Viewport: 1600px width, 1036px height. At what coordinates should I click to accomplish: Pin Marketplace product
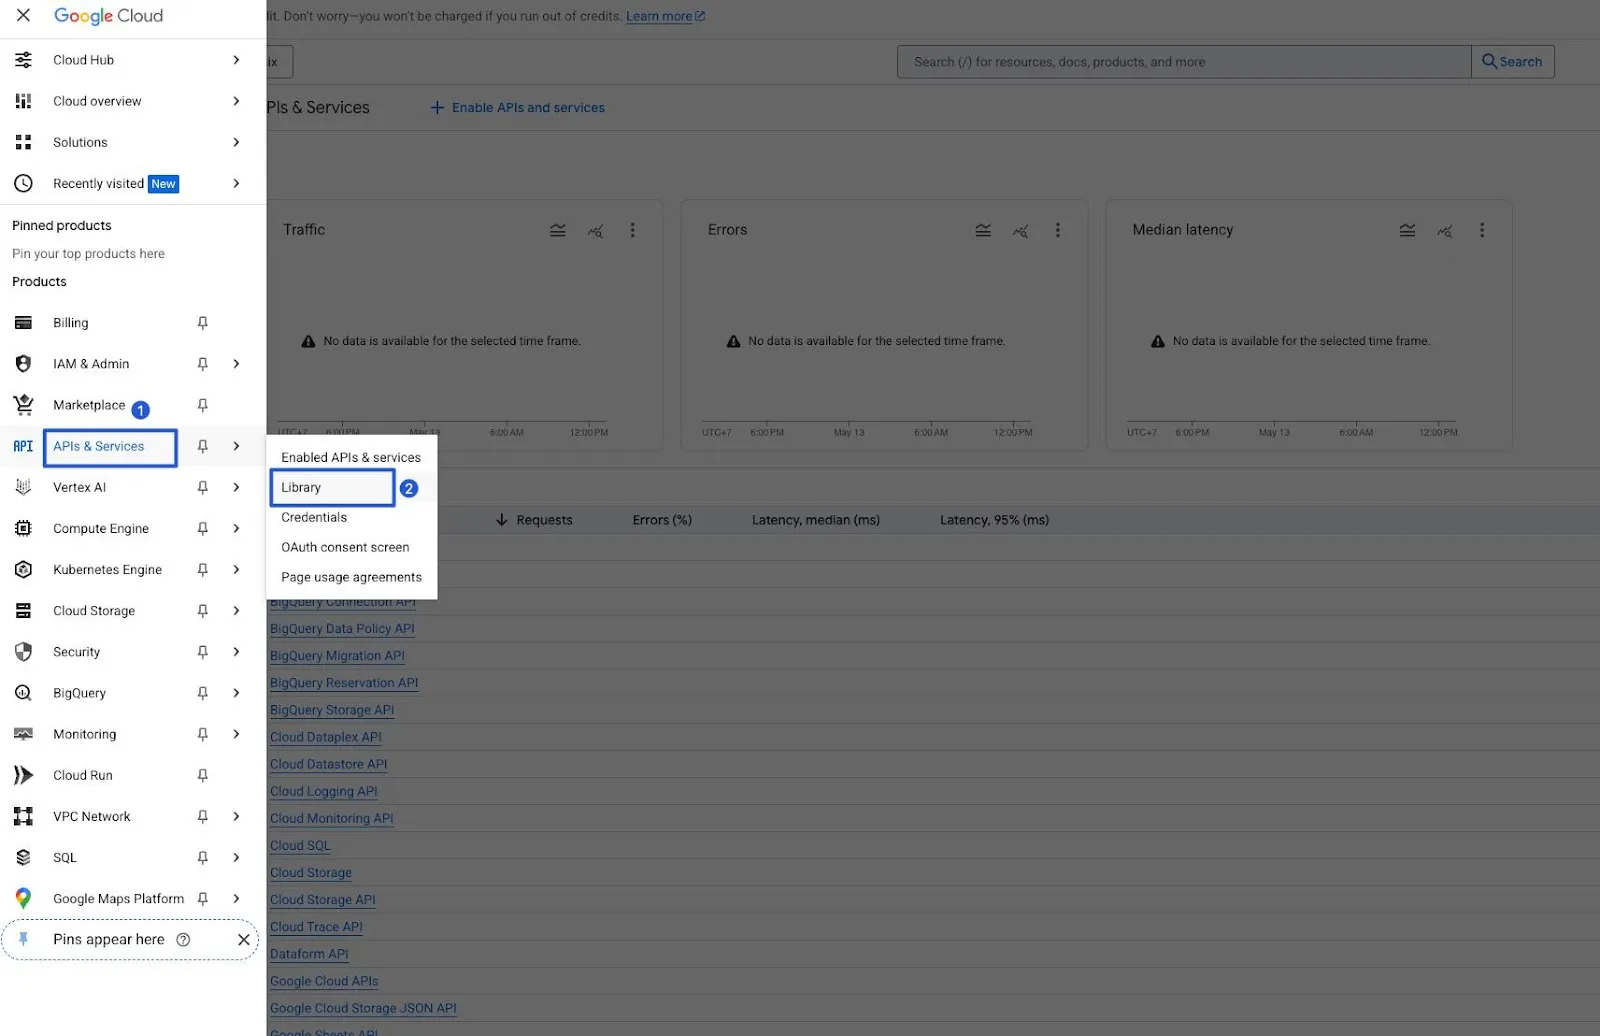click(x=202, y=405)
